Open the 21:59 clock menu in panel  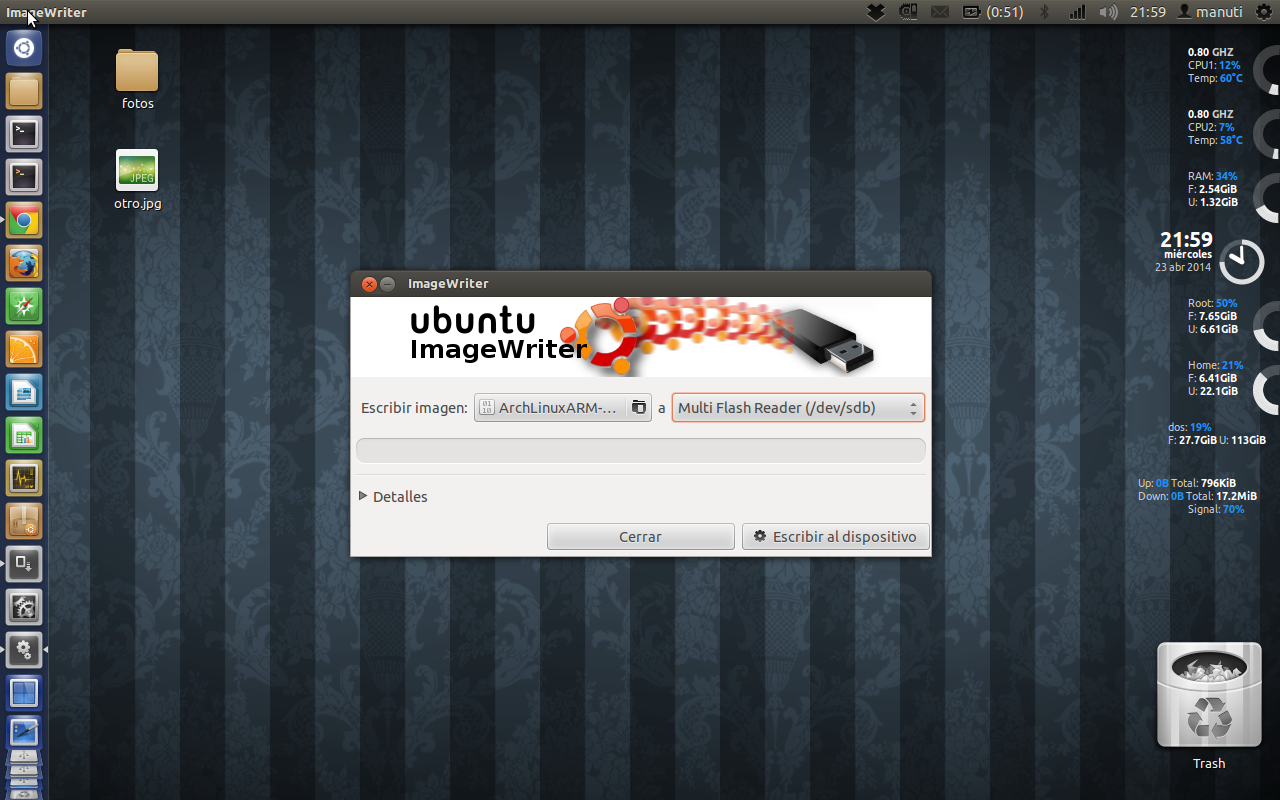coord(1148,12)
